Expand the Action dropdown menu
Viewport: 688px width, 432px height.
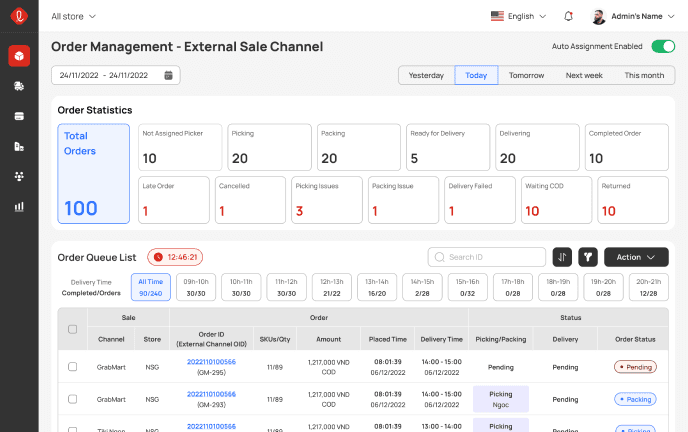click(636, 257)
